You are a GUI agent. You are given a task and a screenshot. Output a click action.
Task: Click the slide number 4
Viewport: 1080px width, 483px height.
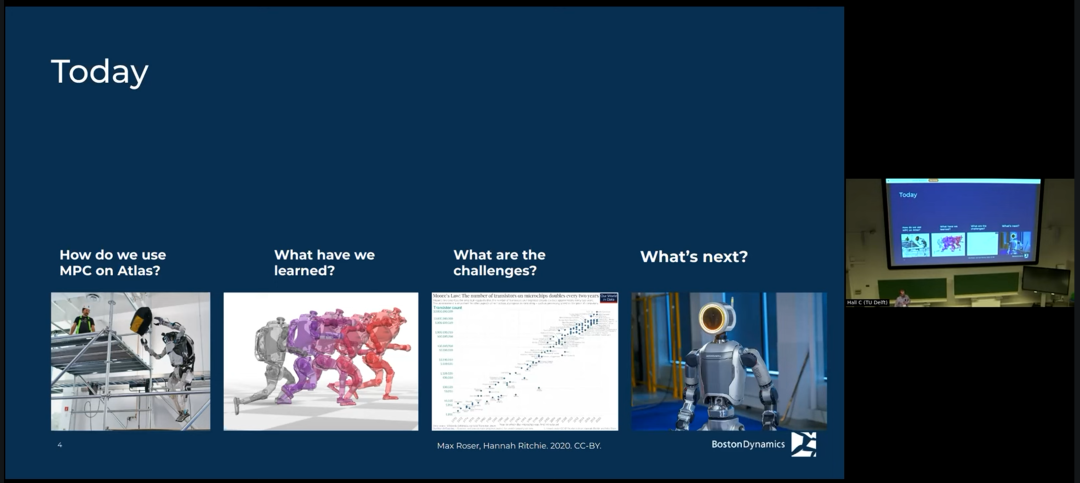point(59,445)
